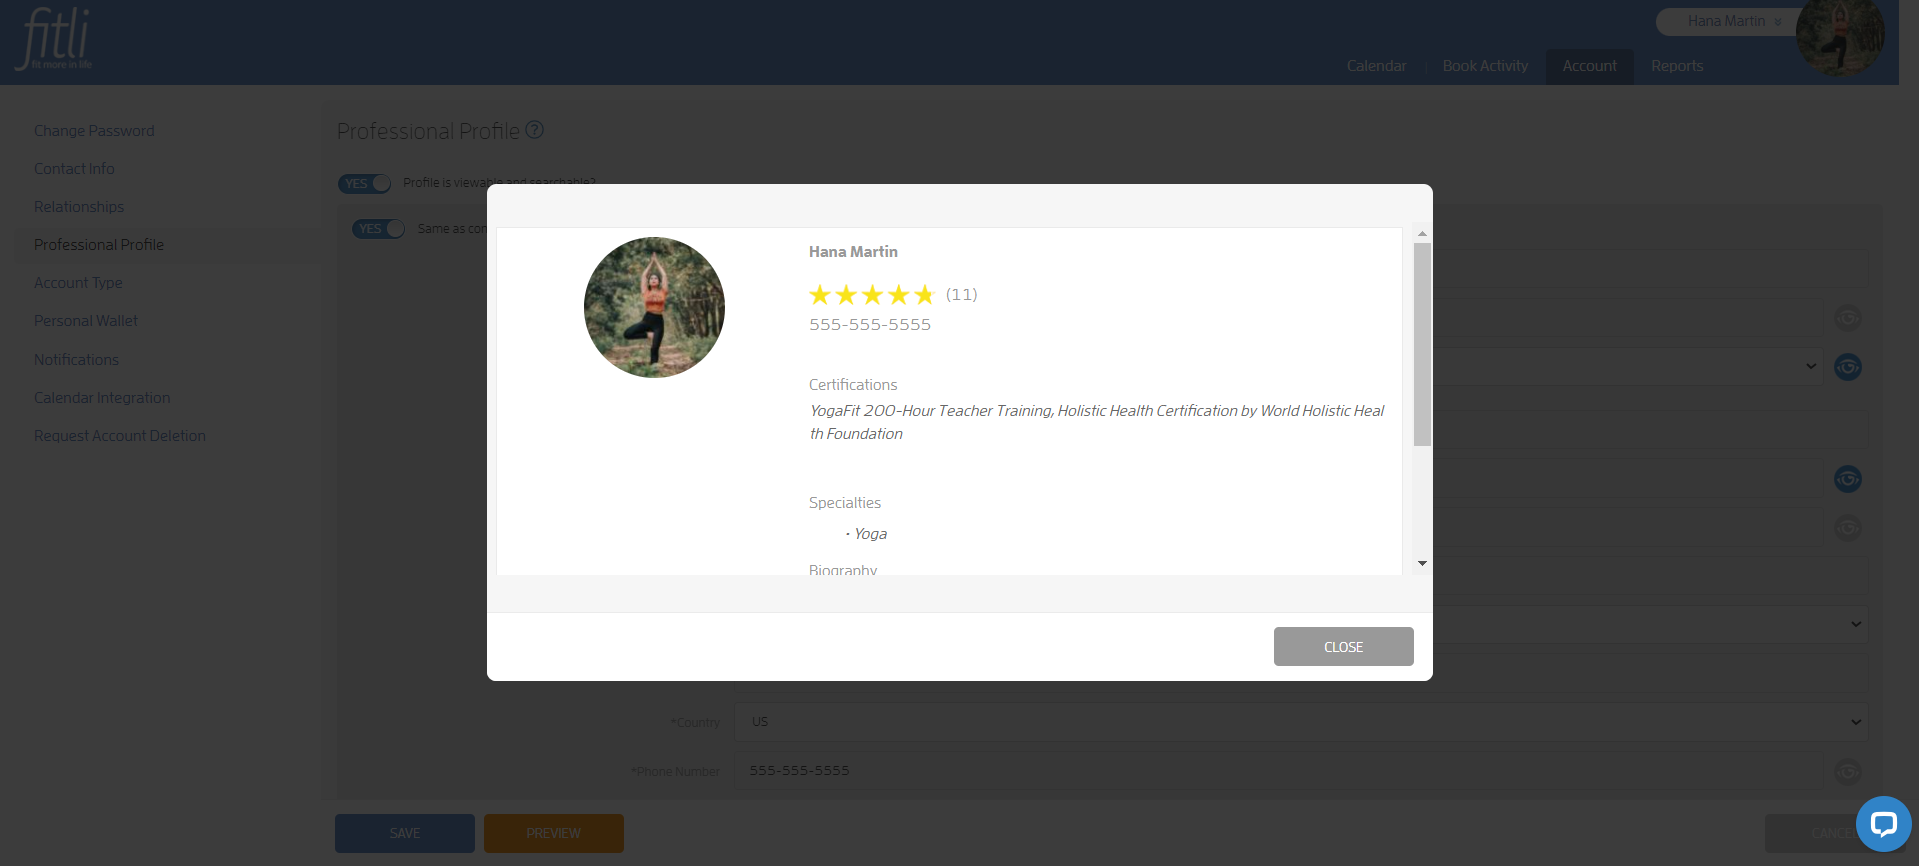Click the Certifications heading
This screenshot has width=1919, height=866.
853,385
